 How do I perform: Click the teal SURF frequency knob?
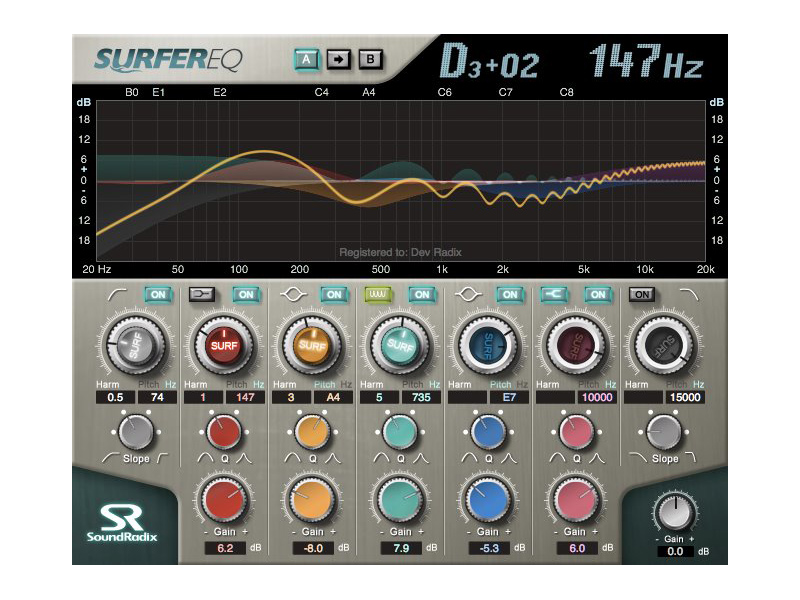point(399,345)
